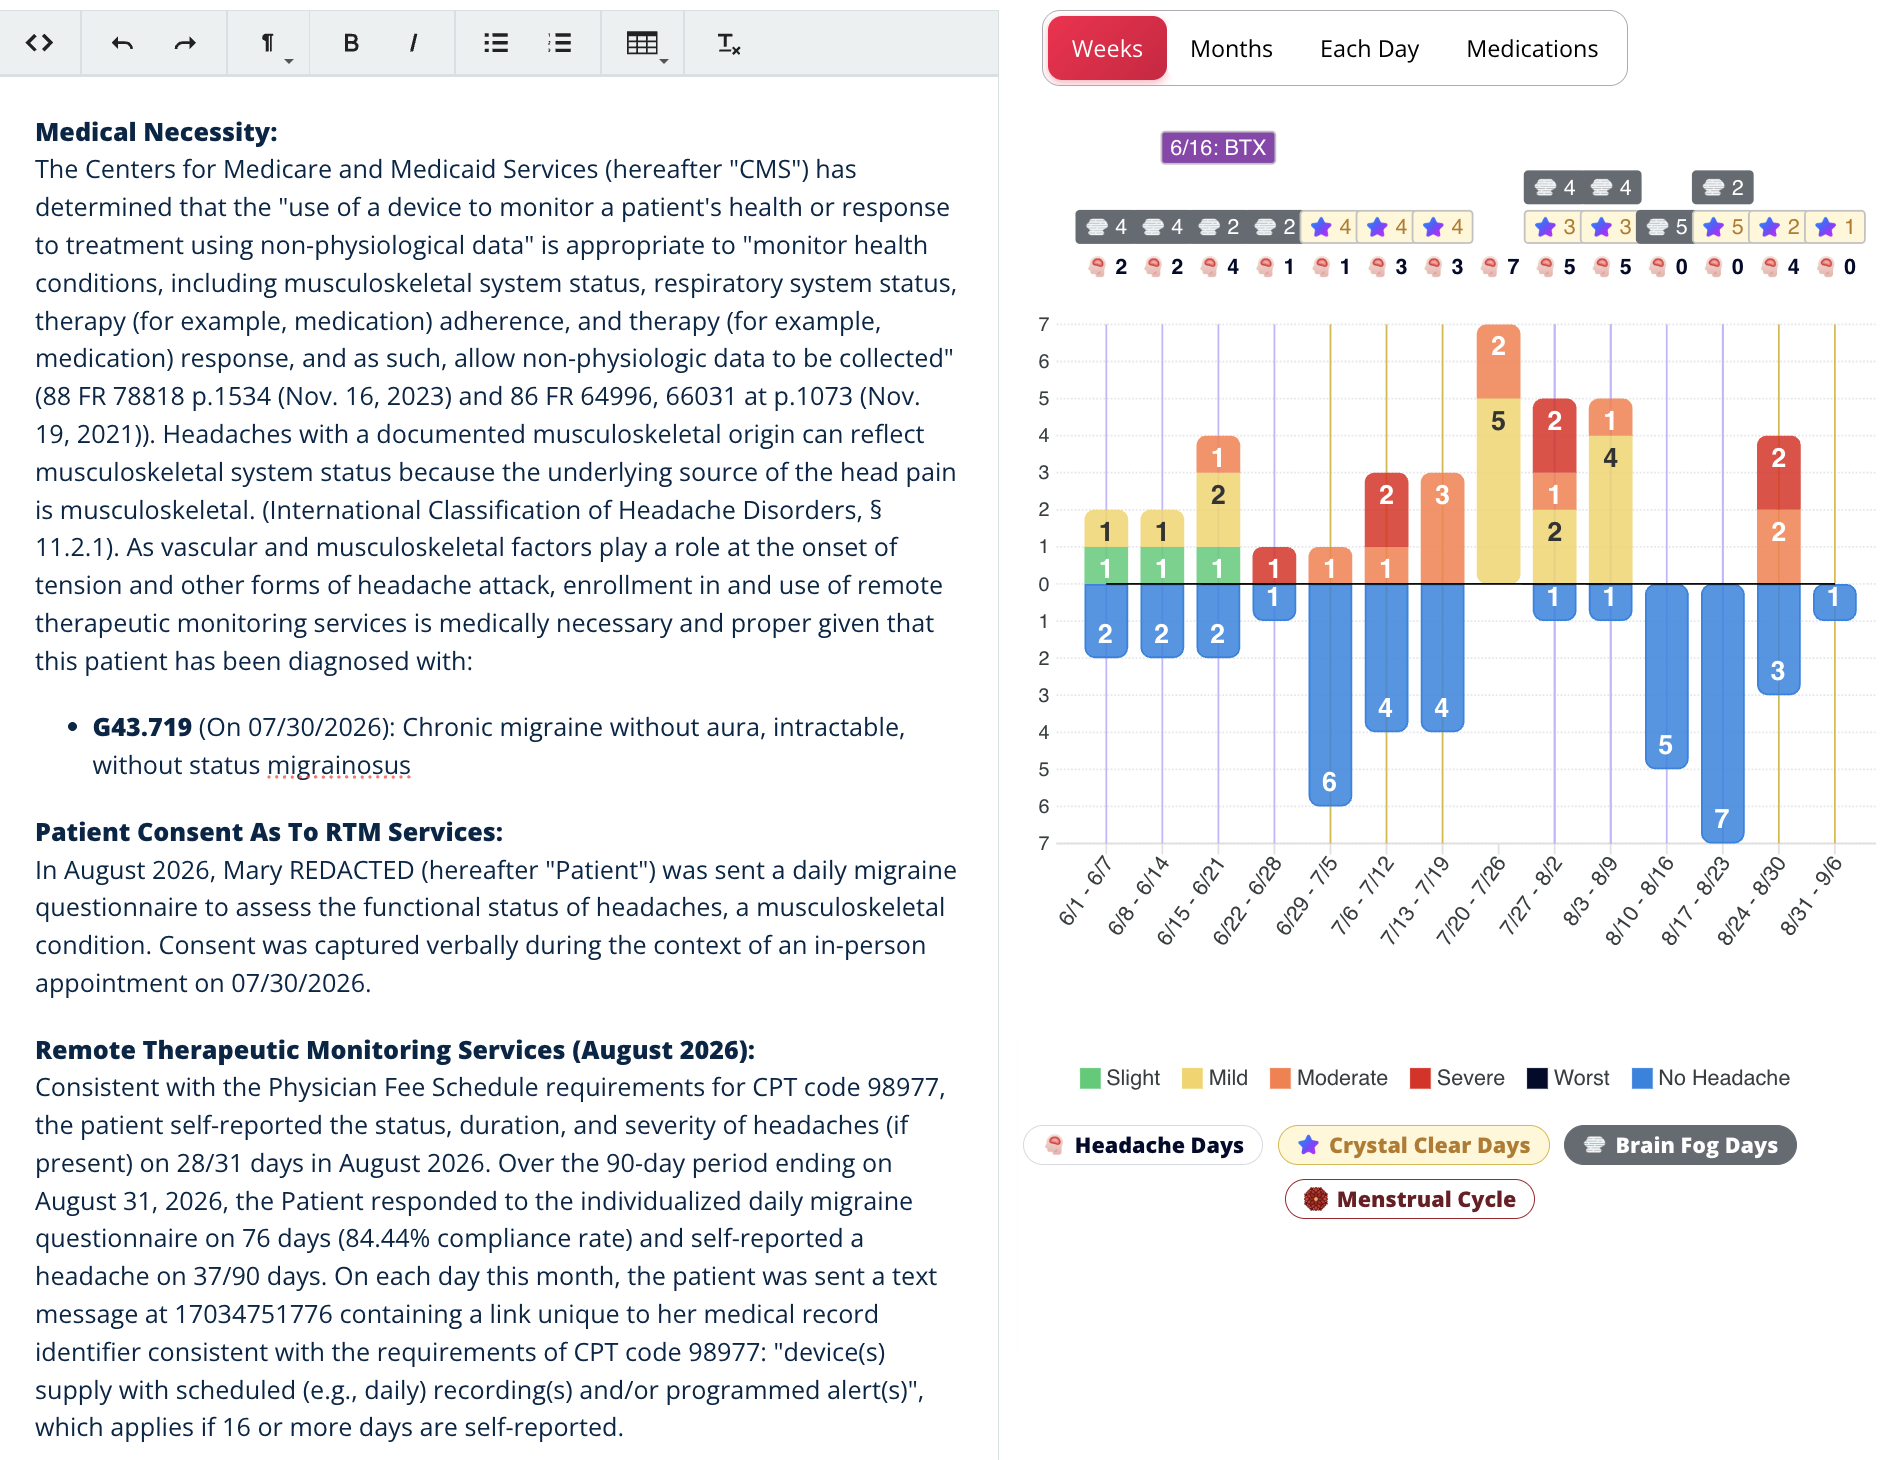1897x1460 pixels.
Task: Open the table insert dropdown
Action: [645, 44]
